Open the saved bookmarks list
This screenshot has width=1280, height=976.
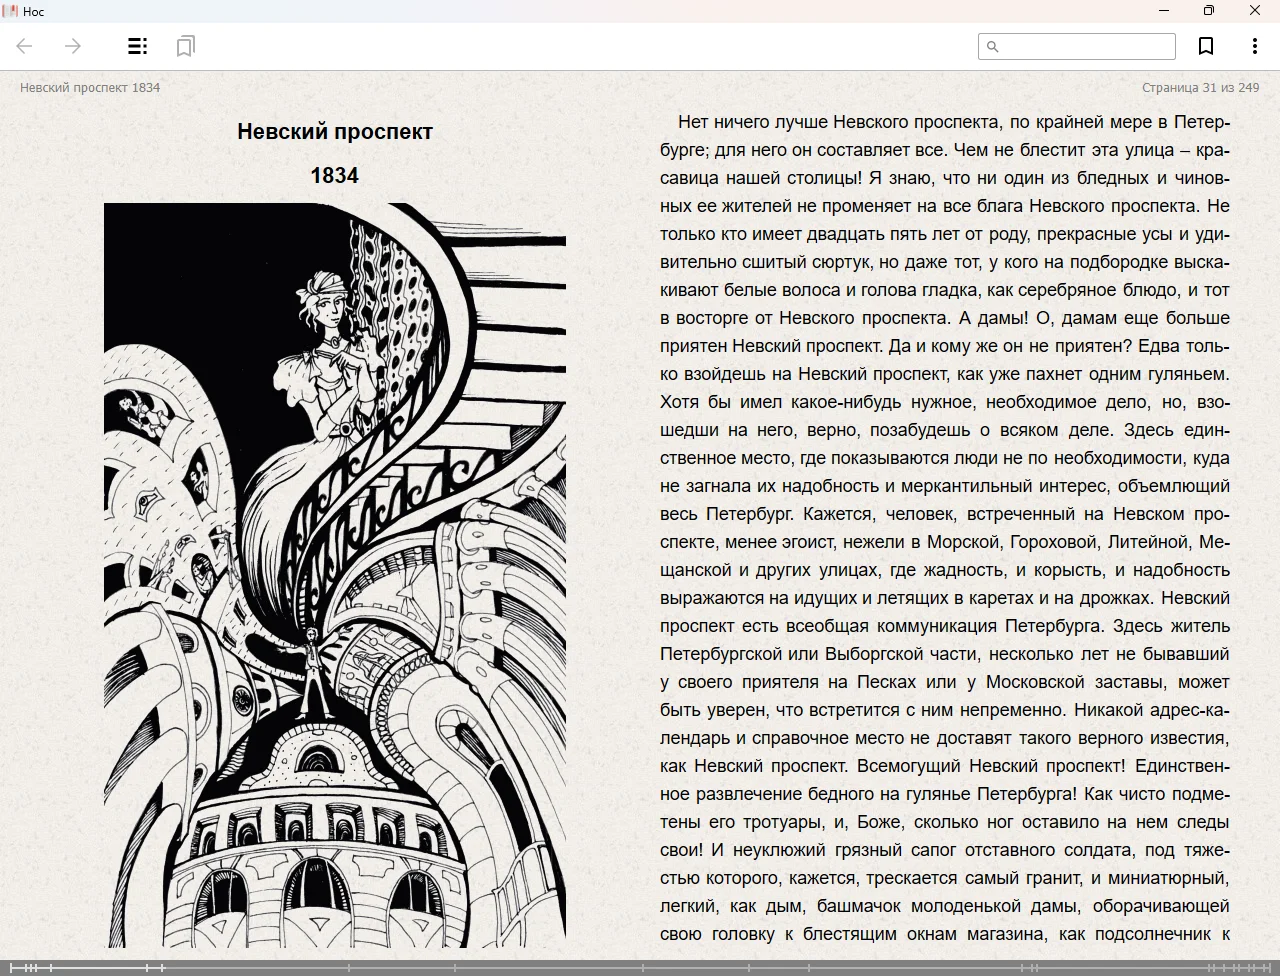[x=185, y=46]
